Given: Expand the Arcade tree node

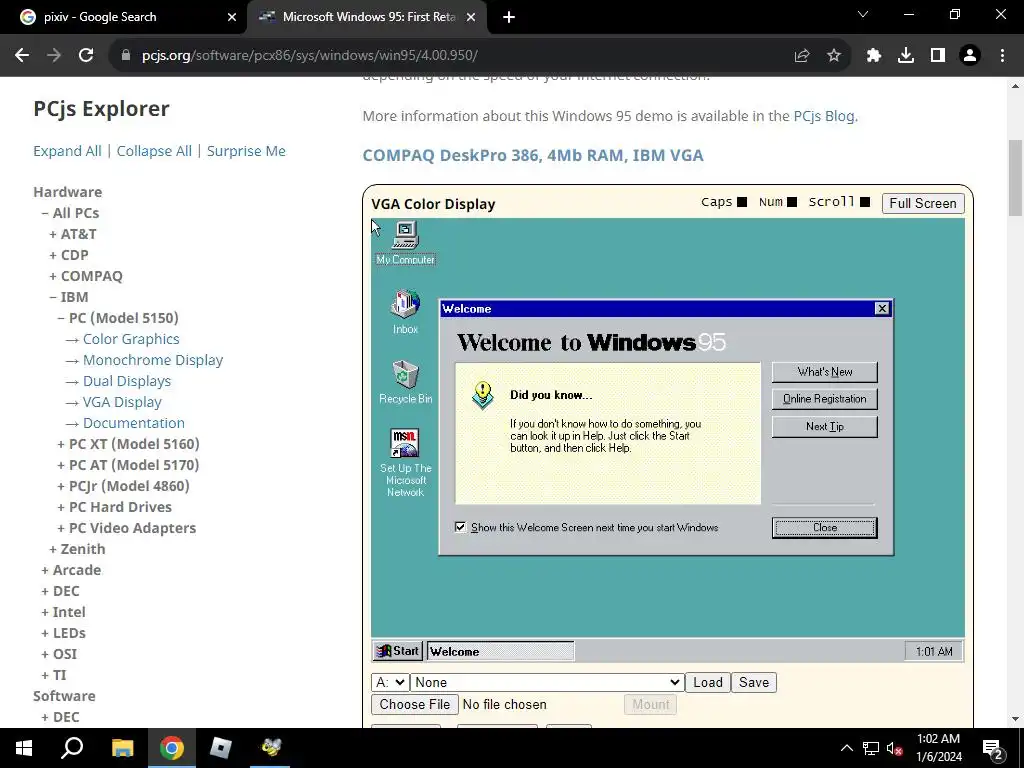Looking at the screenshot, I should click(x=71, y=569).
